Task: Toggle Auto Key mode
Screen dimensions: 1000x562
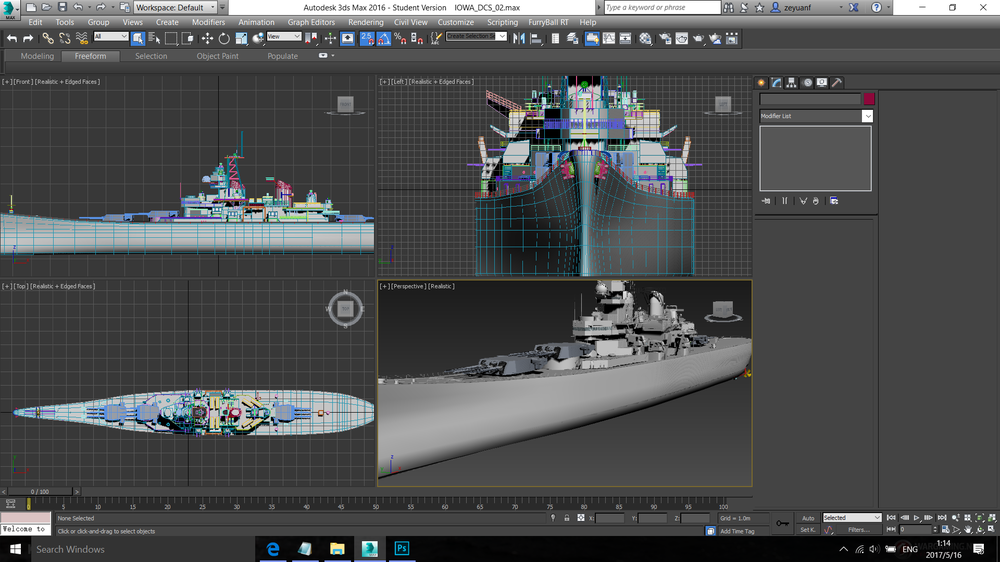Action: coord(808,518)
